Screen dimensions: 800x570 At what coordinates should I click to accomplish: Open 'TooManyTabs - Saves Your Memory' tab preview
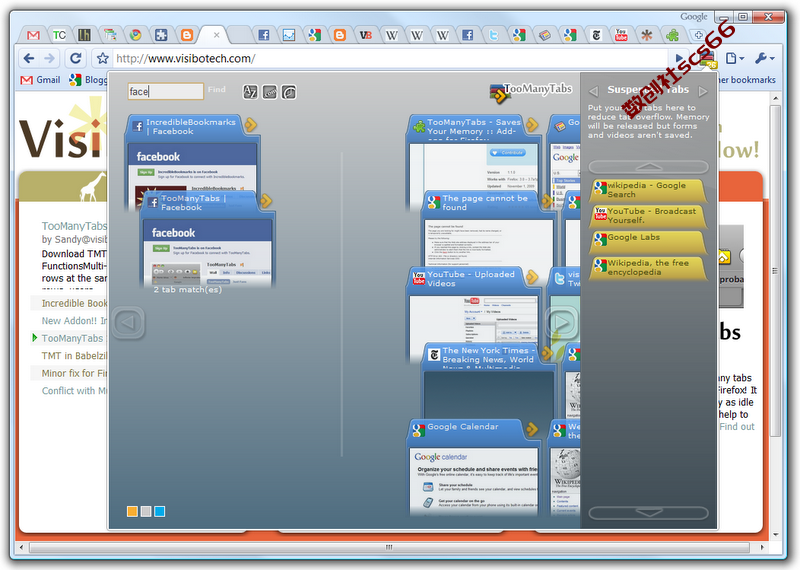point(473,167)
